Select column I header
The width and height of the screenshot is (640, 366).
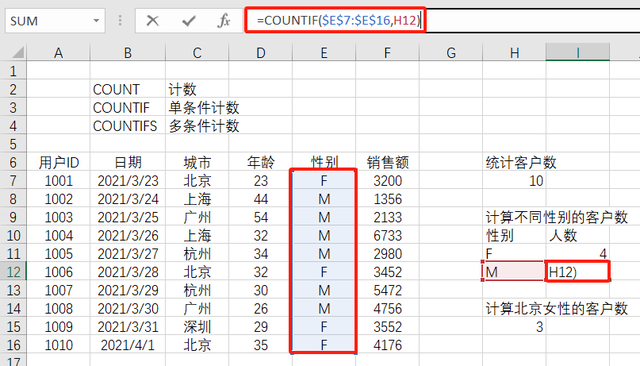[578, 53]
